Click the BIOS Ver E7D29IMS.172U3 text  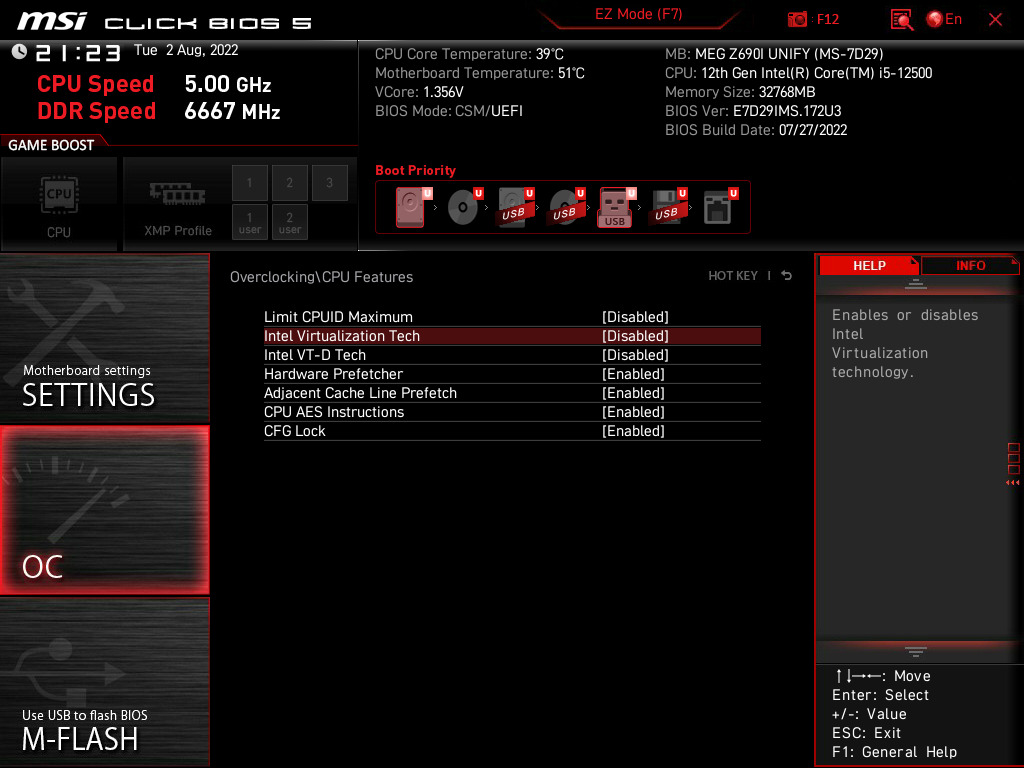(x=753, y=110)
